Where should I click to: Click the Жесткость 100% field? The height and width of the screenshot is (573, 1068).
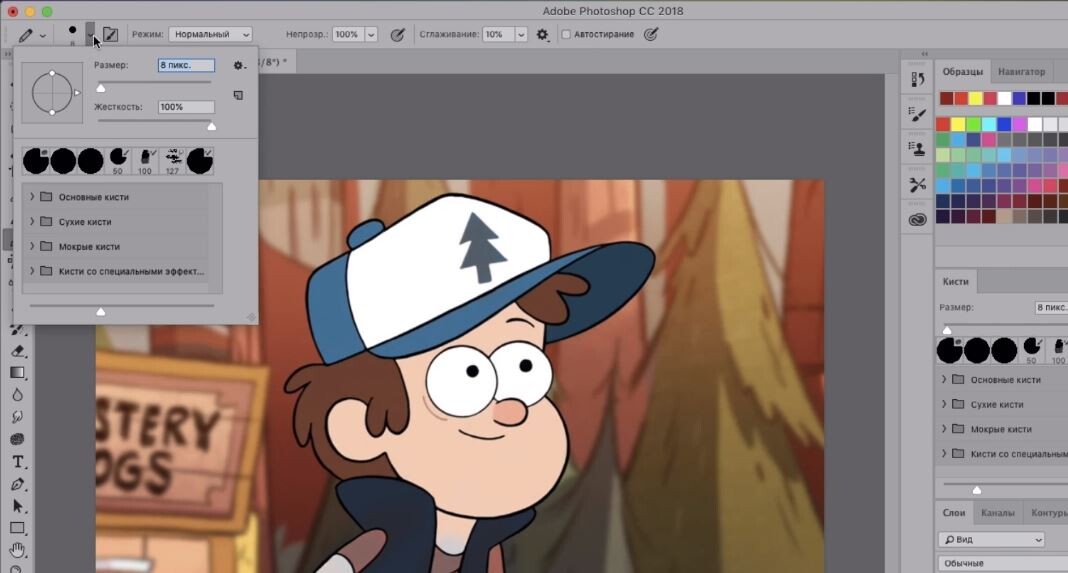pos(186,107)
